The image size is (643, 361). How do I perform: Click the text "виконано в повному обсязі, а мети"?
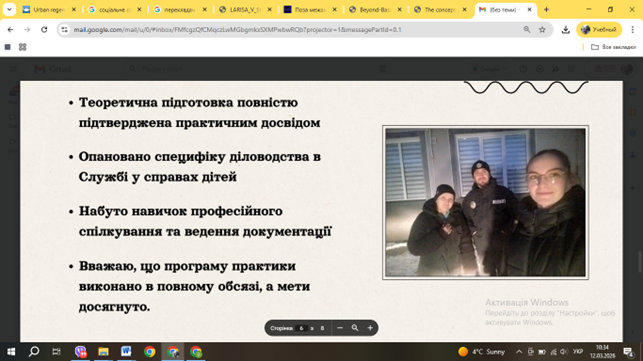coord(194,286)
